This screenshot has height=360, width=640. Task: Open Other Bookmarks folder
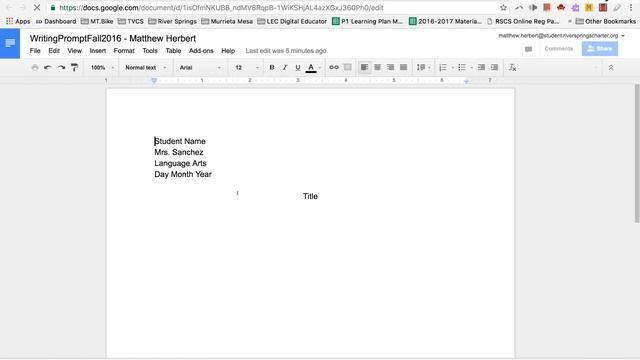[x=606, y=21]
